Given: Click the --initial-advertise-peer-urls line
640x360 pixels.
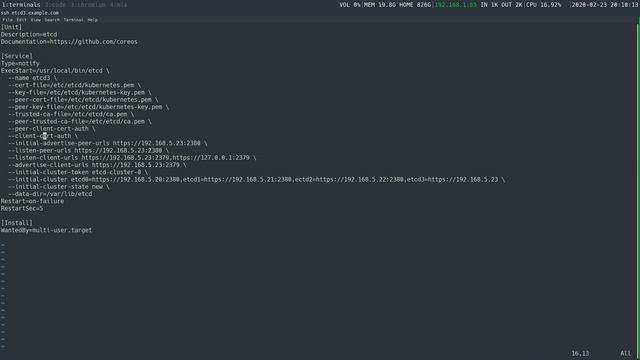Looking at the screenshot, I should [108, 143].
